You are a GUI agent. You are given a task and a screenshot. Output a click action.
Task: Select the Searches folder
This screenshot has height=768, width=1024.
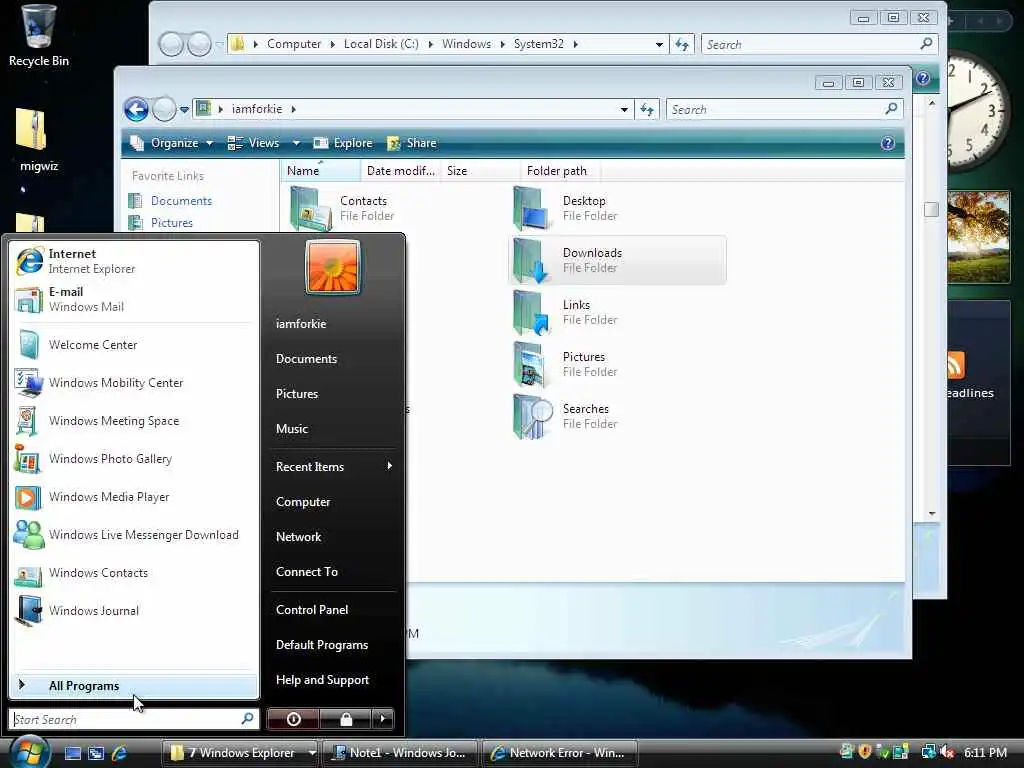[x=617, y=416]
